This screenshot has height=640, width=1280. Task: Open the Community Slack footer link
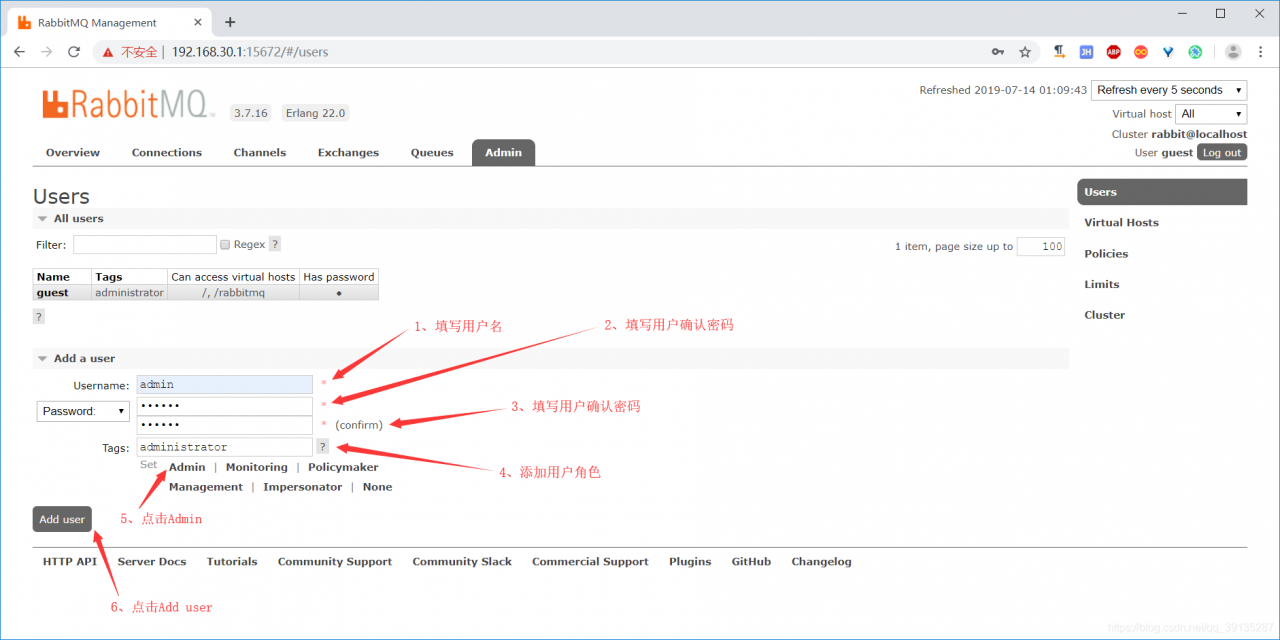tap(462, 562)
